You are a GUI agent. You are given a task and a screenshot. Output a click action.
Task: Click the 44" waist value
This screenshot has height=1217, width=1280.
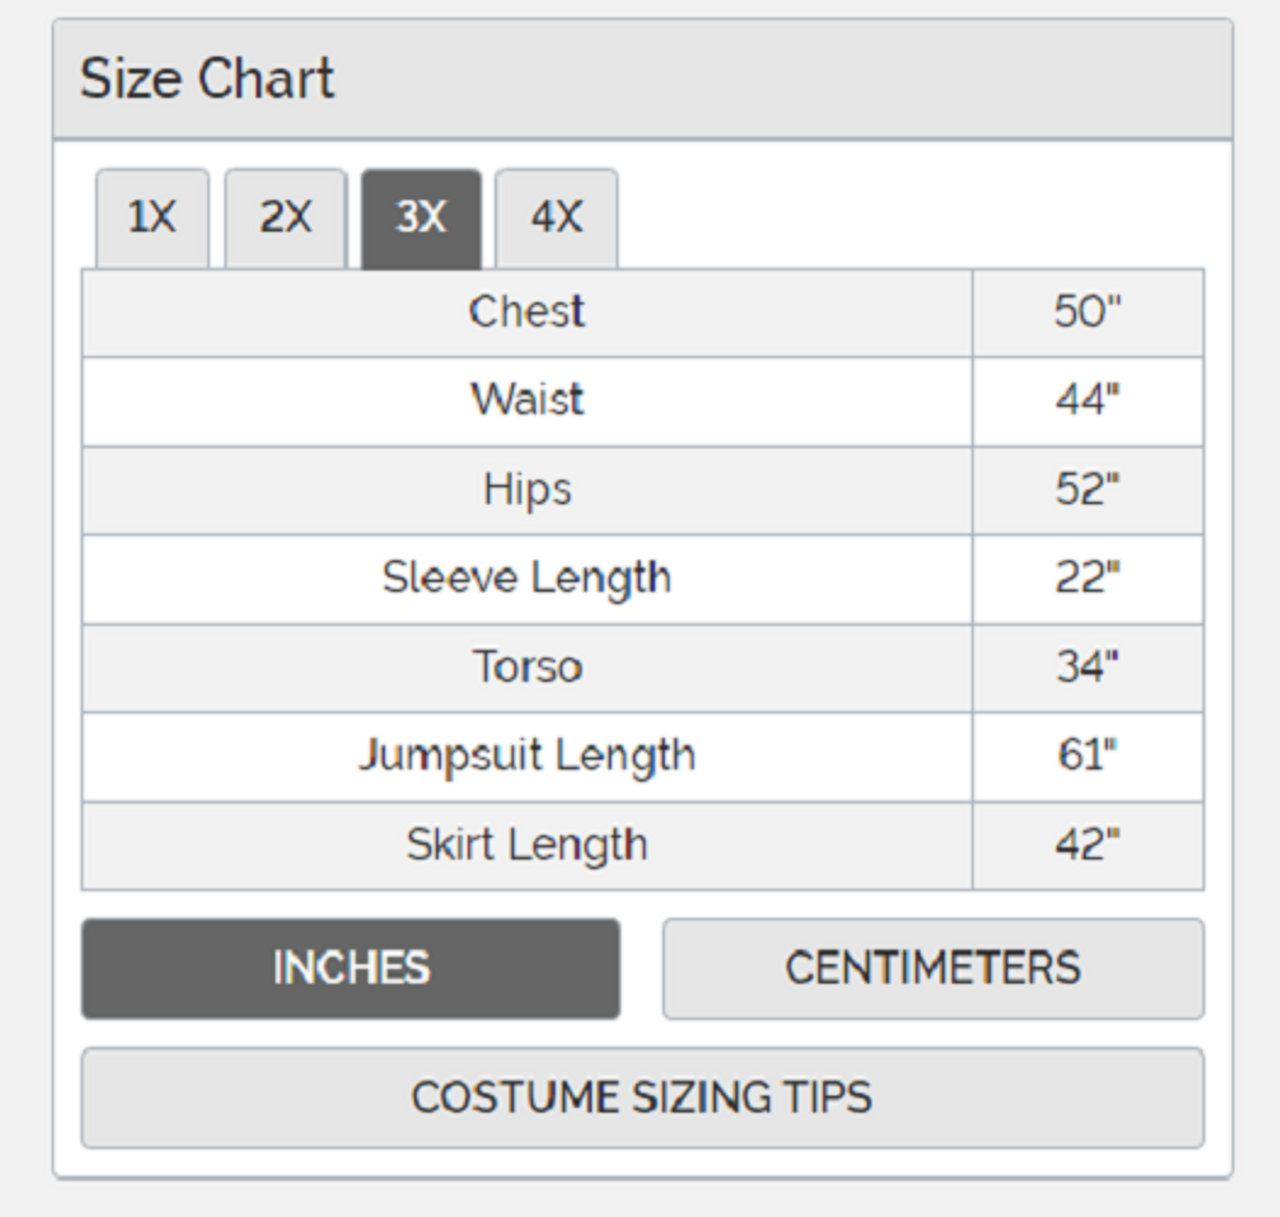tap(1087, 400)
